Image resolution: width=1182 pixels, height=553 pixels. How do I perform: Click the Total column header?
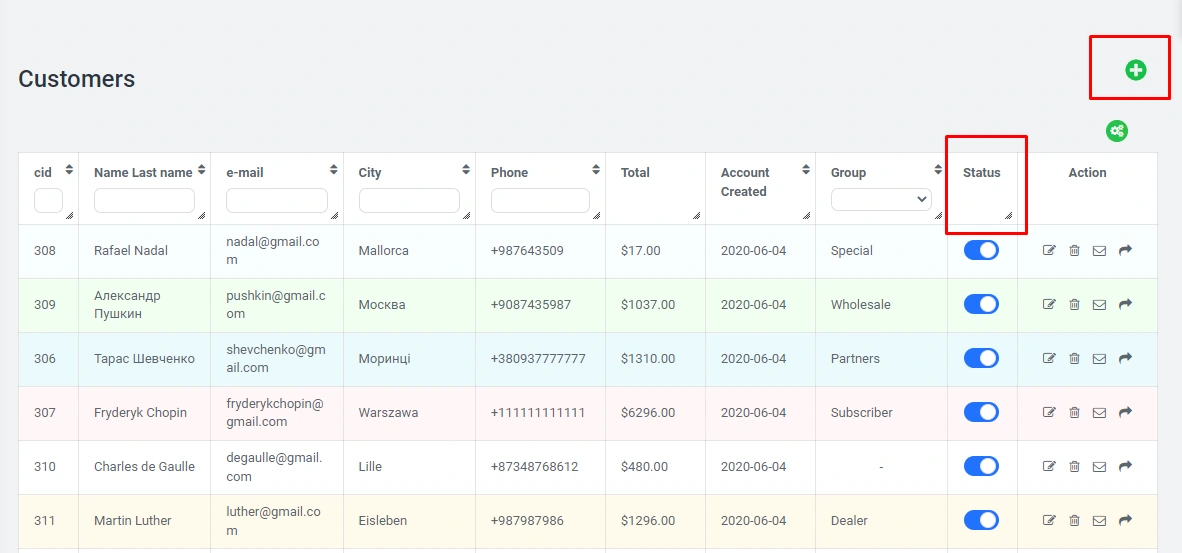(635, 173)
